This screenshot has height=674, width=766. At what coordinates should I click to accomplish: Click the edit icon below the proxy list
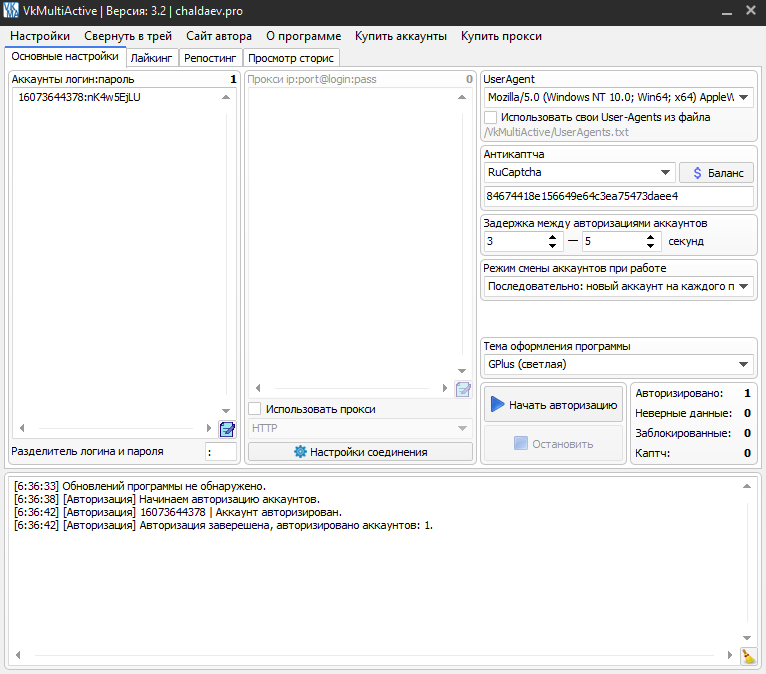coord(463,389)
